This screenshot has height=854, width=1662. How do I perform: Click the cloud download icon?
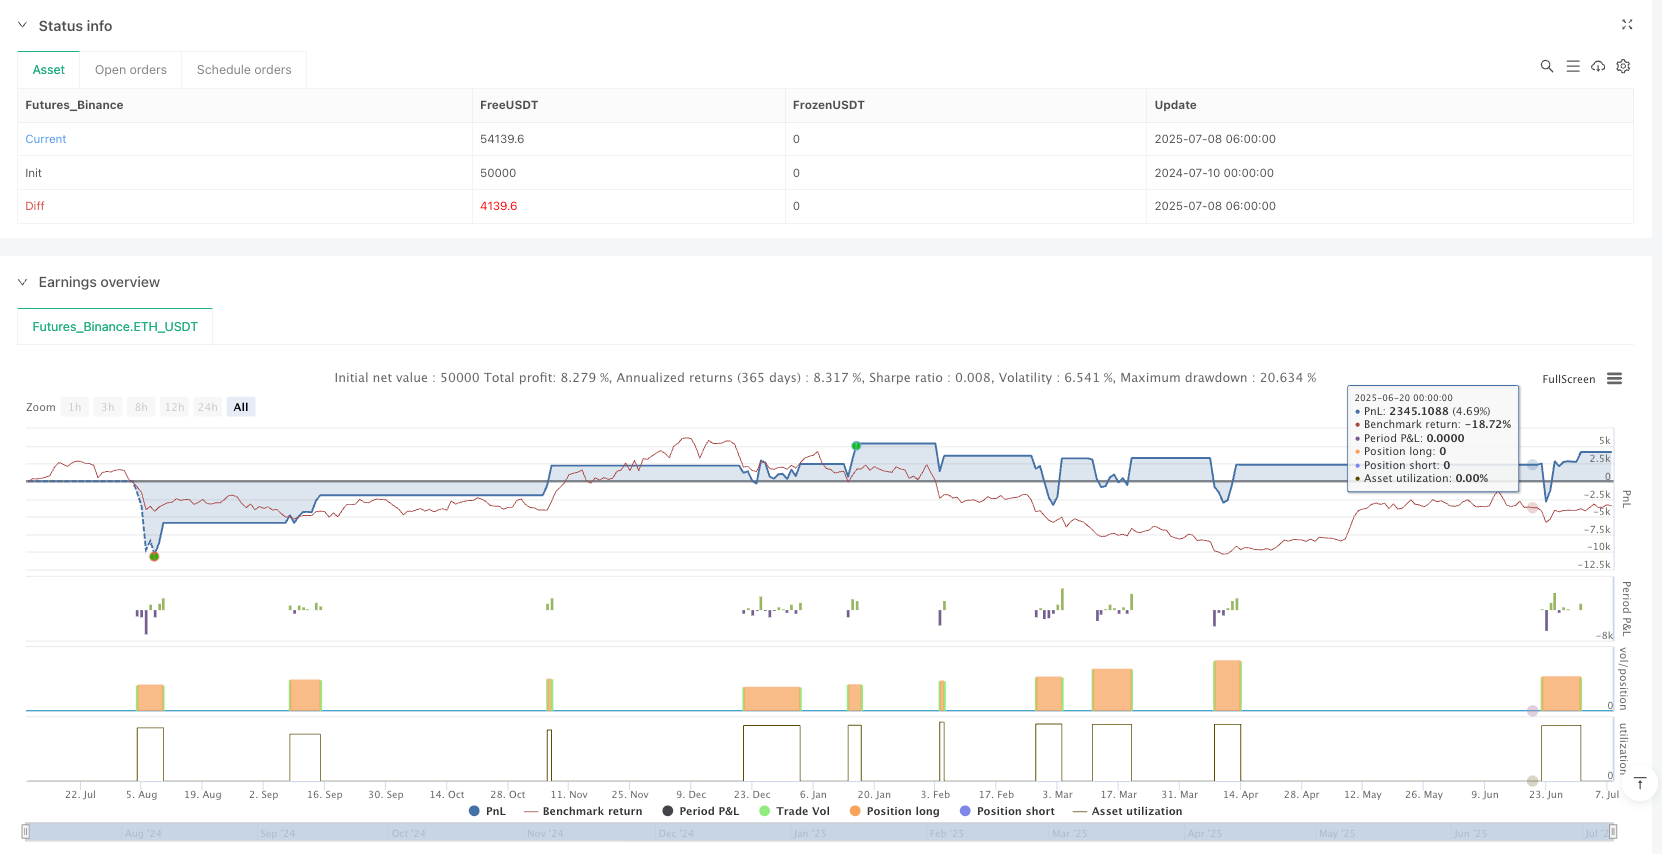(x=1598, y=66)
